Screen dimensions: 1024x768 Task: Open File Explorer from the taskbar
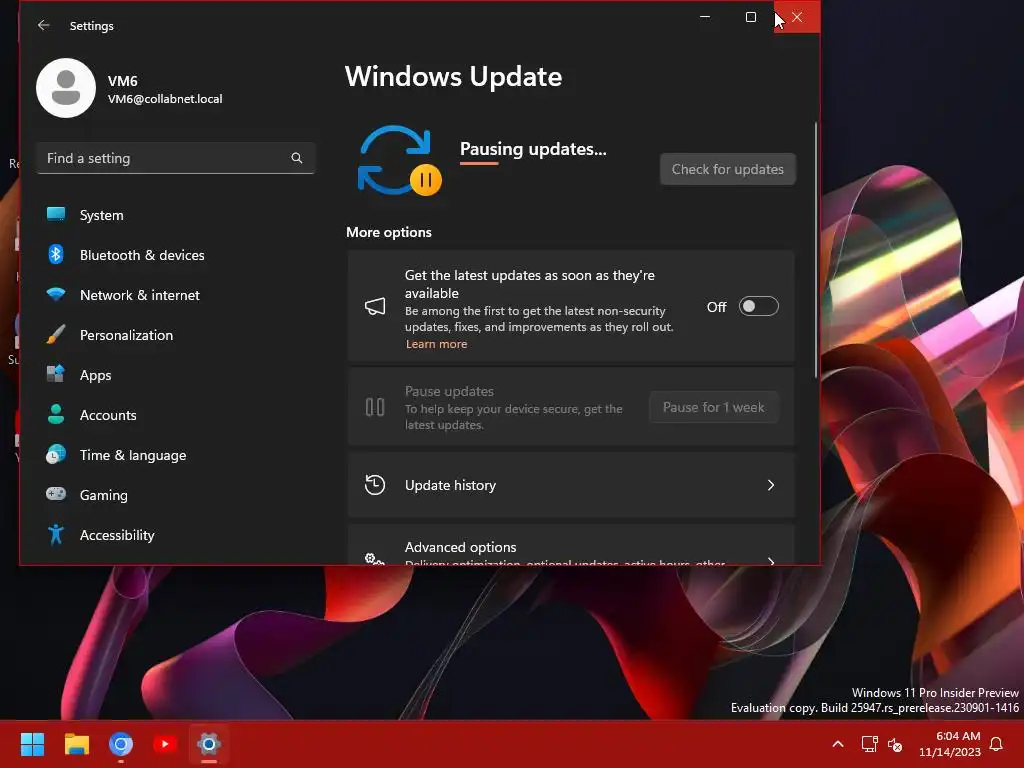76,744
